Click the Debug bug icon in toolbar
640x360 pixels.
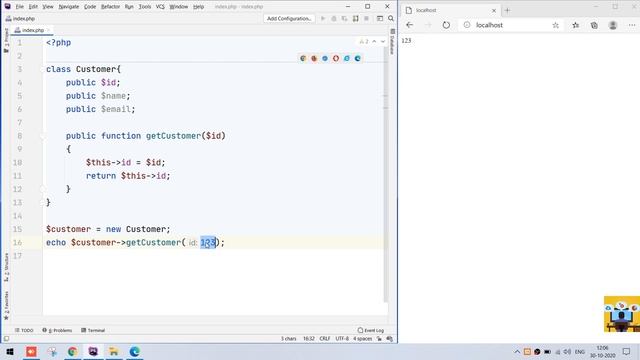click(334, 19)
